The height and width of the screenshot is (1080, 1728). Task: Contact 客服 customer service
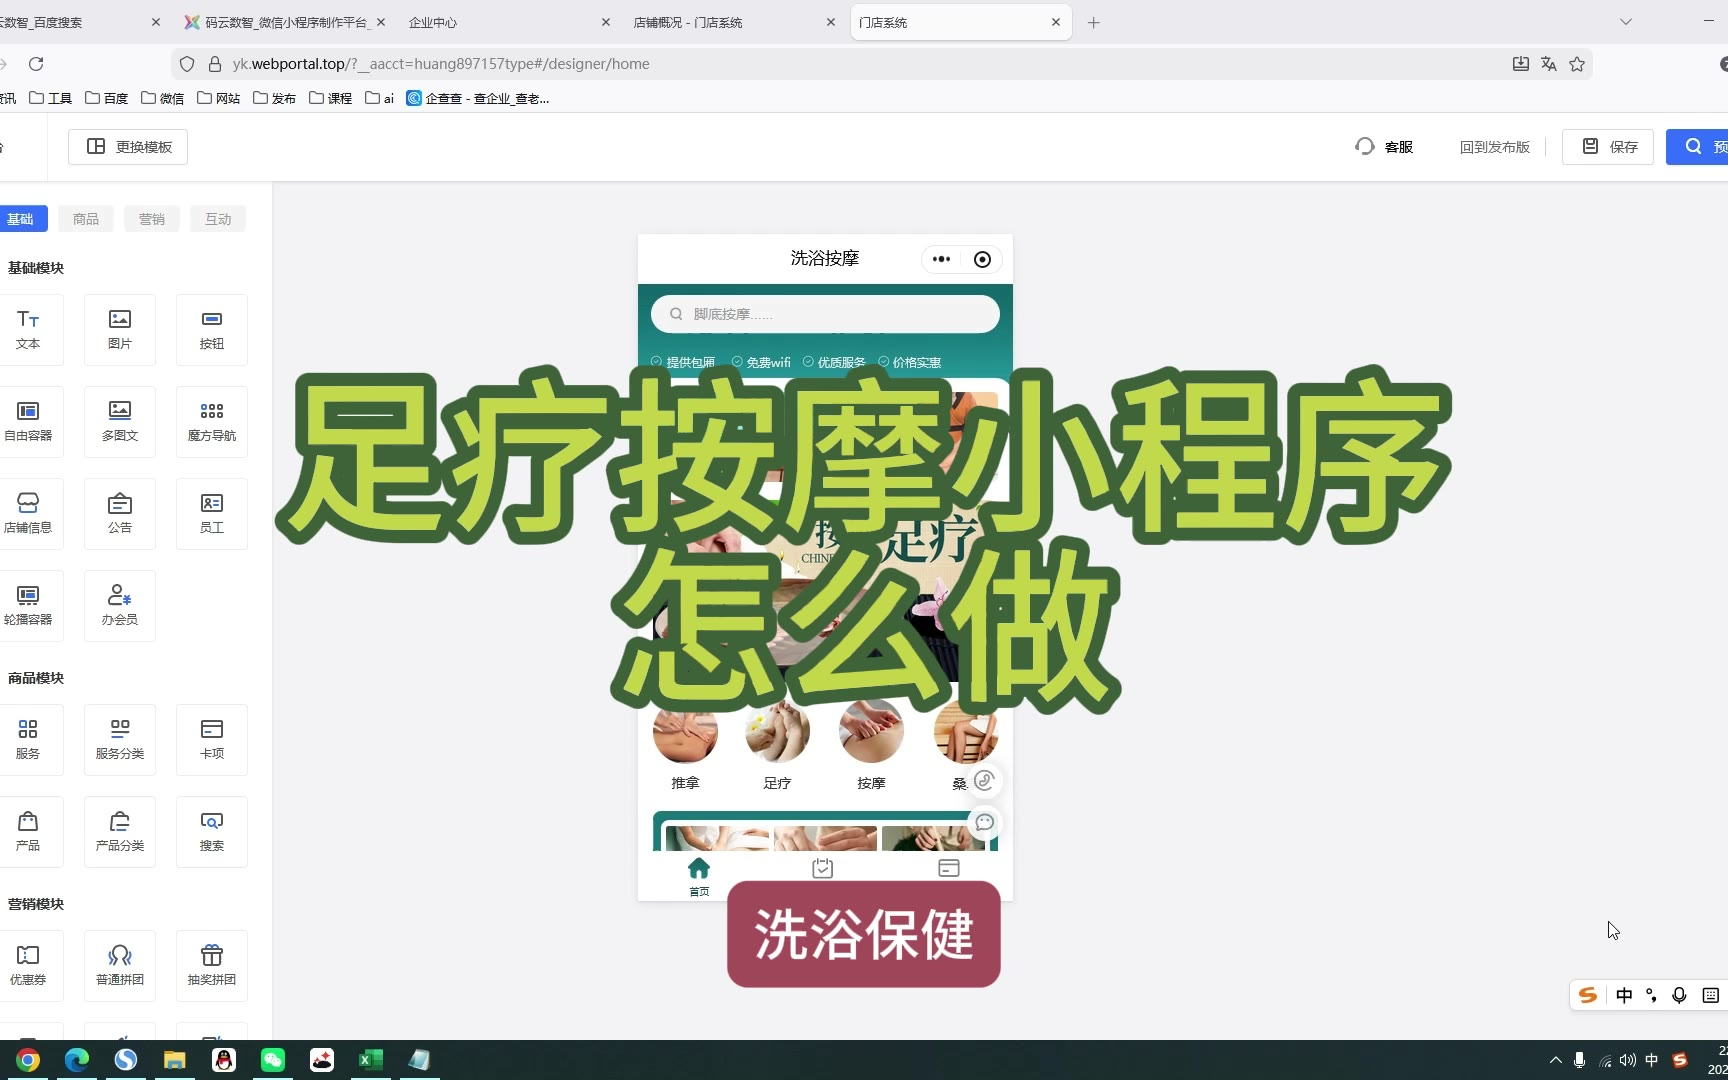1384,147
